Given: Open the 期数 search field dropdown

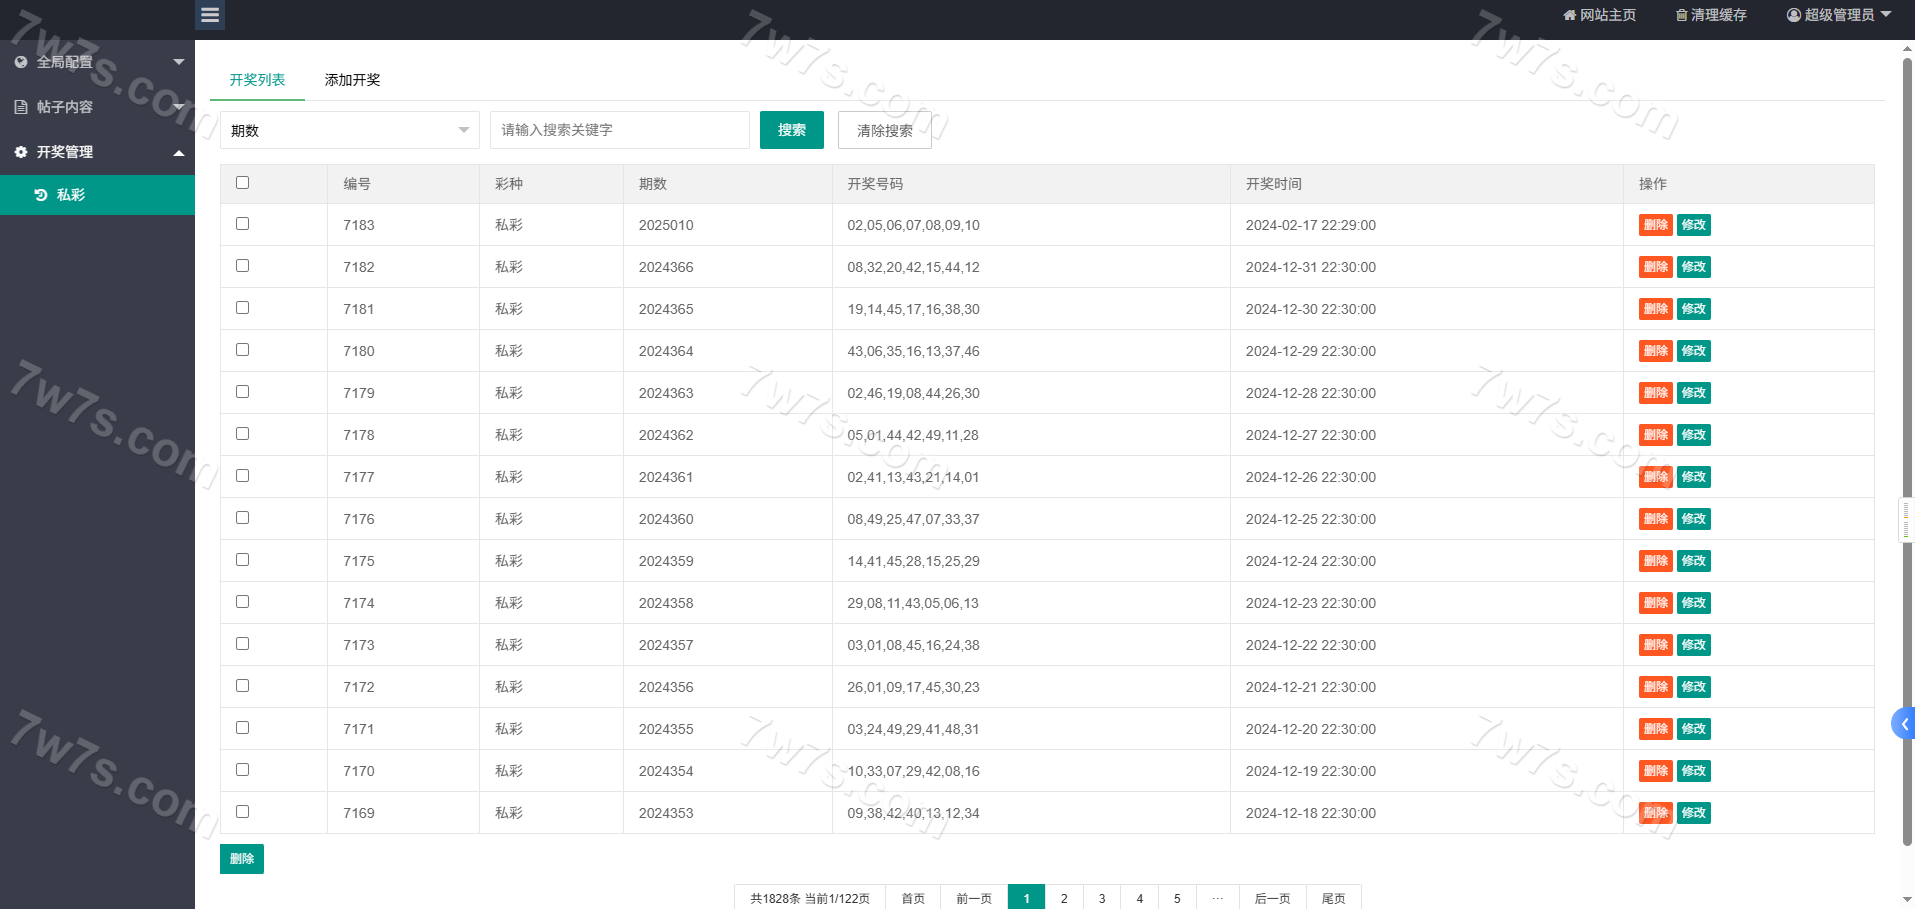Looking at the screenshot, I should pos(349,130).
